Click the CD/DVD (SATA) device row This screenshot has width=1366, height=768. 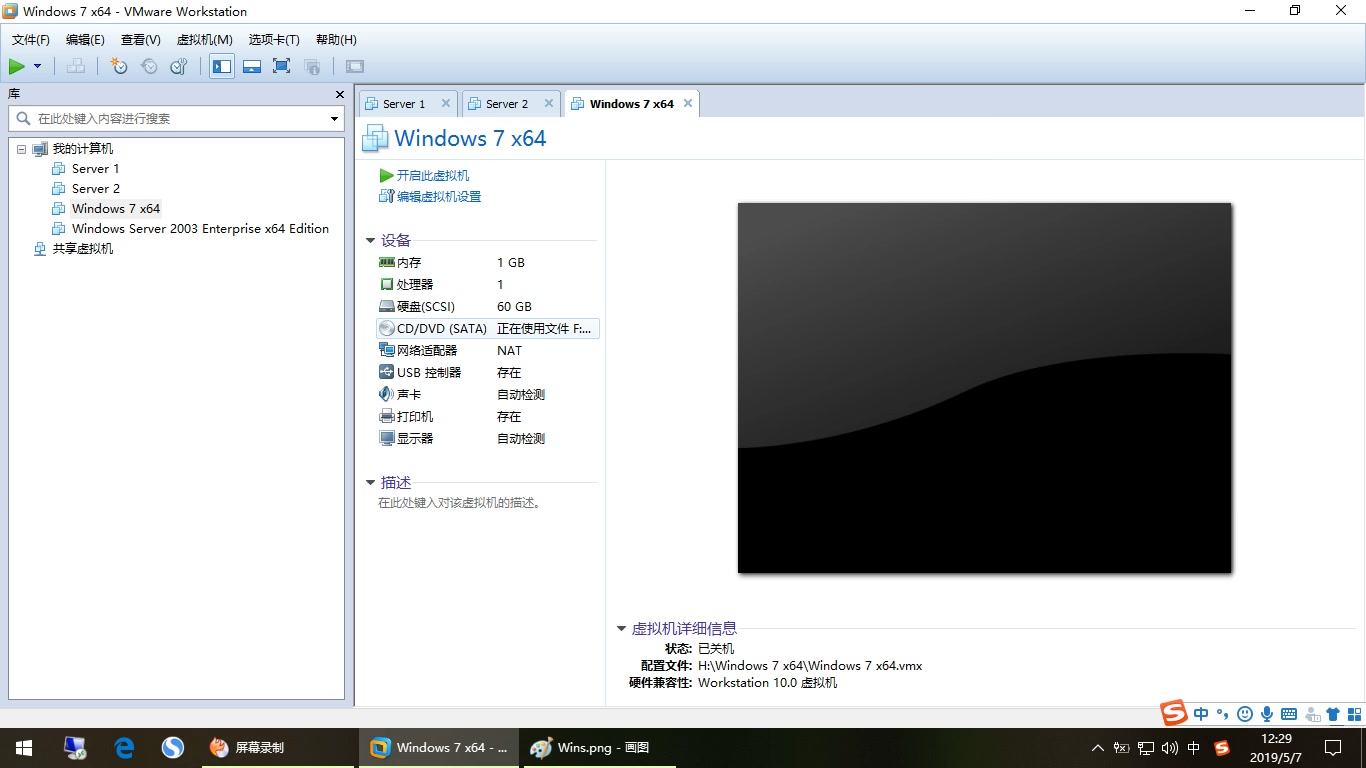(x=488, y=329)
